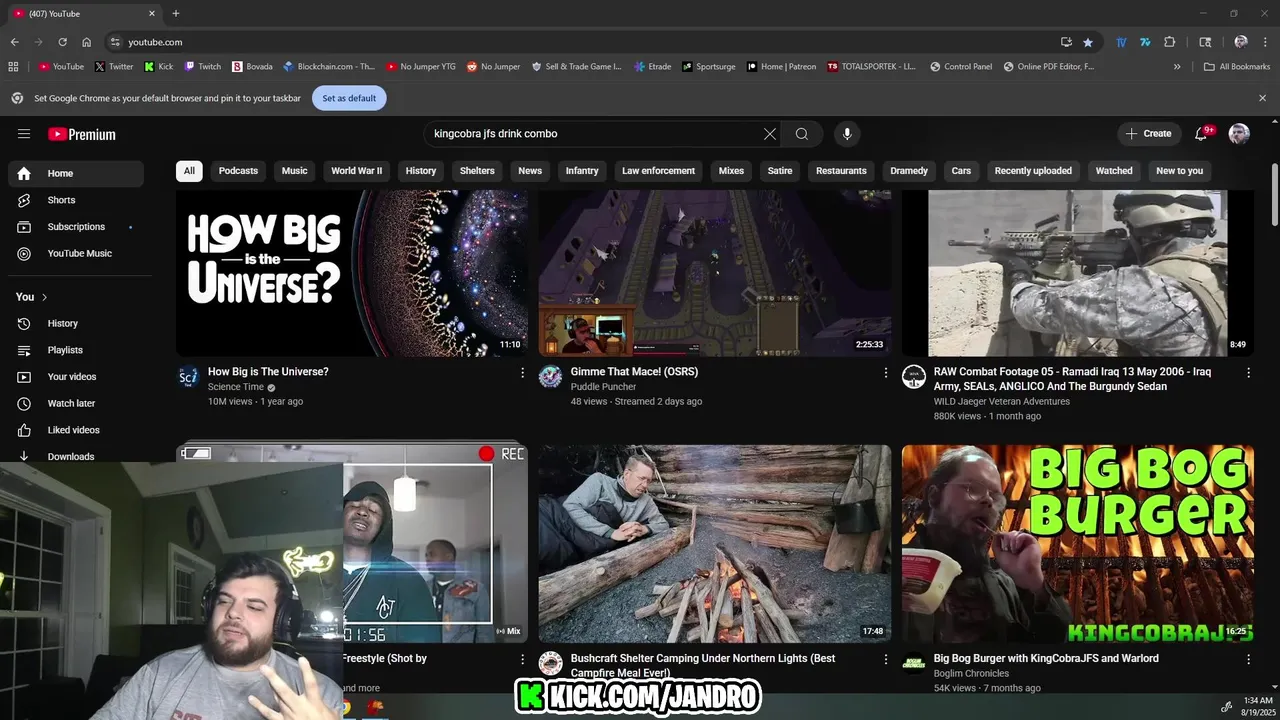The image size is (1280, 720).
Task: Go to Home in the sidebar
Action: coord(76,174)
